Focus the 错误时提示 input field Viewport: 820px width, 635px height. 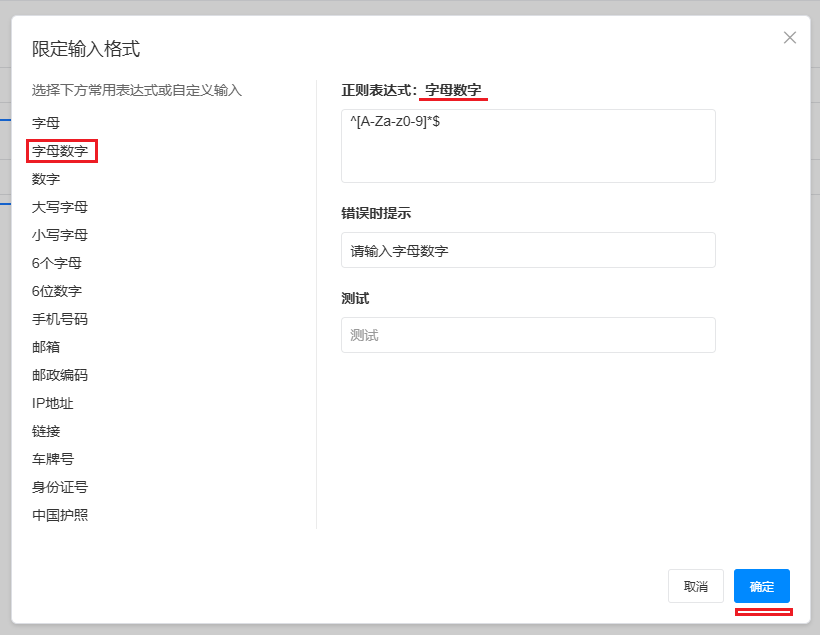click(528, 250)
